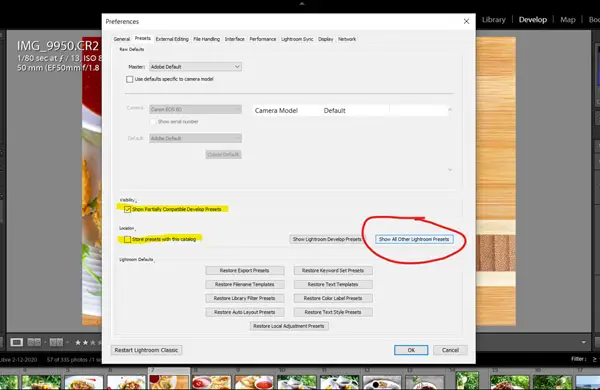Screen dimensions: 600x390
Task: Click down scroll arrow of Camera Model table
Action: [450, 169]
